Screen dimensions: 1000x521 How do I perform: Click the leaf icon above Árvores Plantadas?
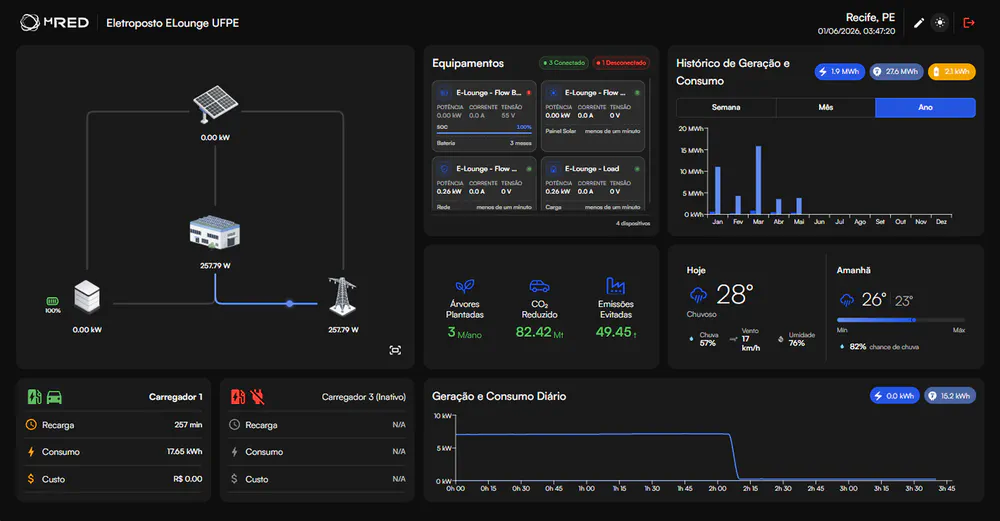(465, 286)
